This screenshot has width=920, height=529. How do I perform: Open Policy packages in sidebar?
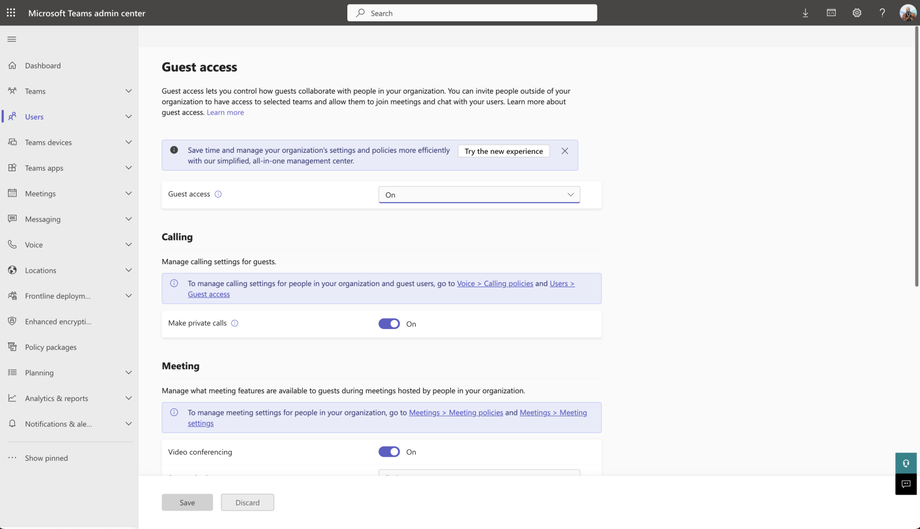click(x=51, y=347)
